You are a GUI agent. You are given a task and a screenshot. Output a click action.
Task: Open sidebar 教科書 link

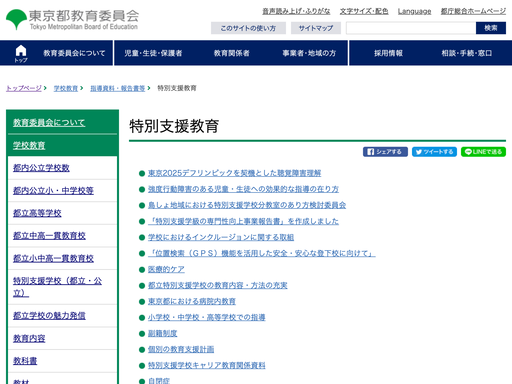[x=25, y=361]
